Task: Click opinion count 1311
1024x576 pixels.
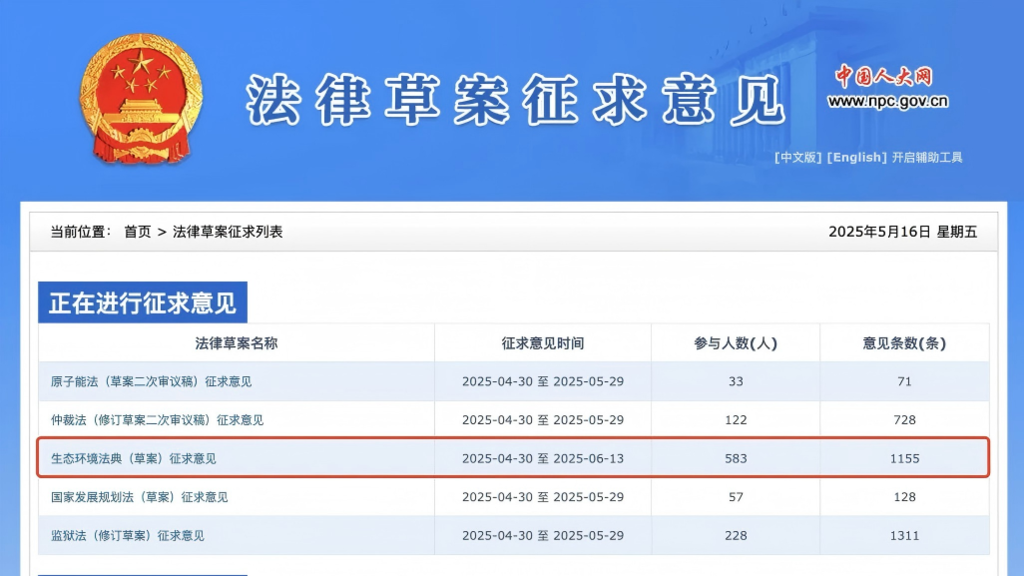Action: coord(904,536)
